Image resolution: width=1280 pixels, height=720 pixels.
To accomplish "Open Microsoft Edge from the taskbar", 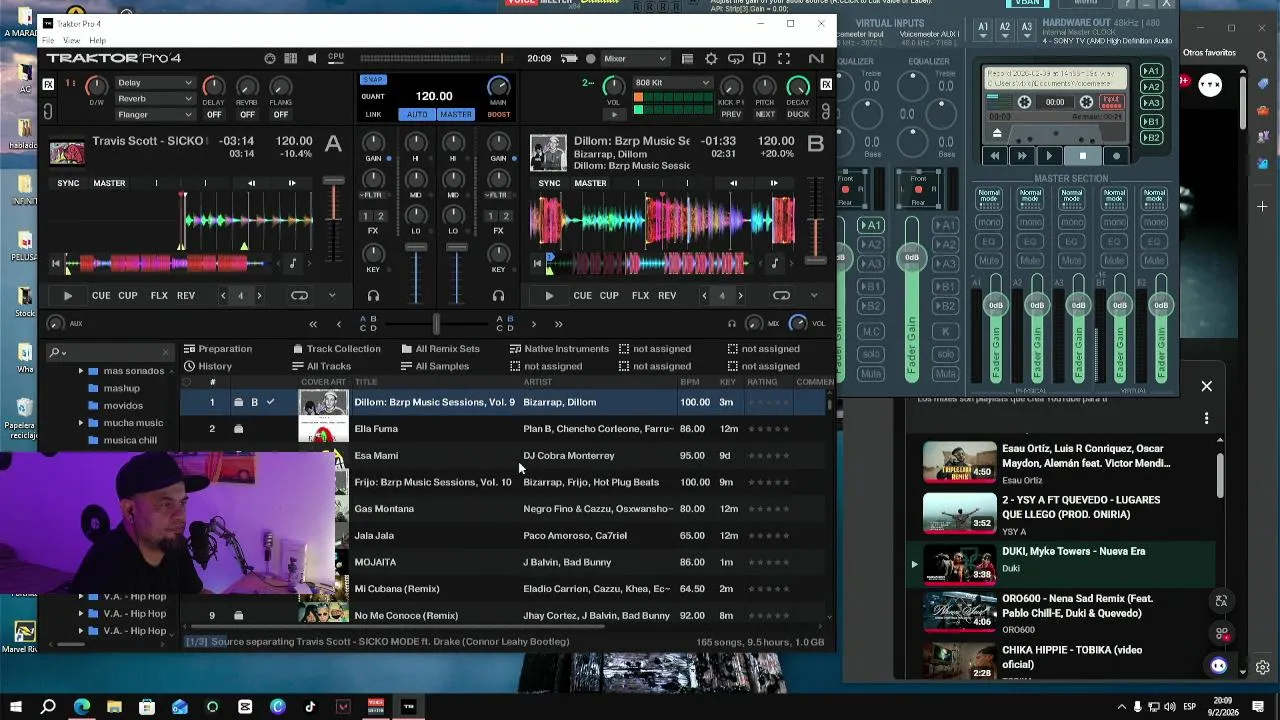I will (x=81, y=707).
